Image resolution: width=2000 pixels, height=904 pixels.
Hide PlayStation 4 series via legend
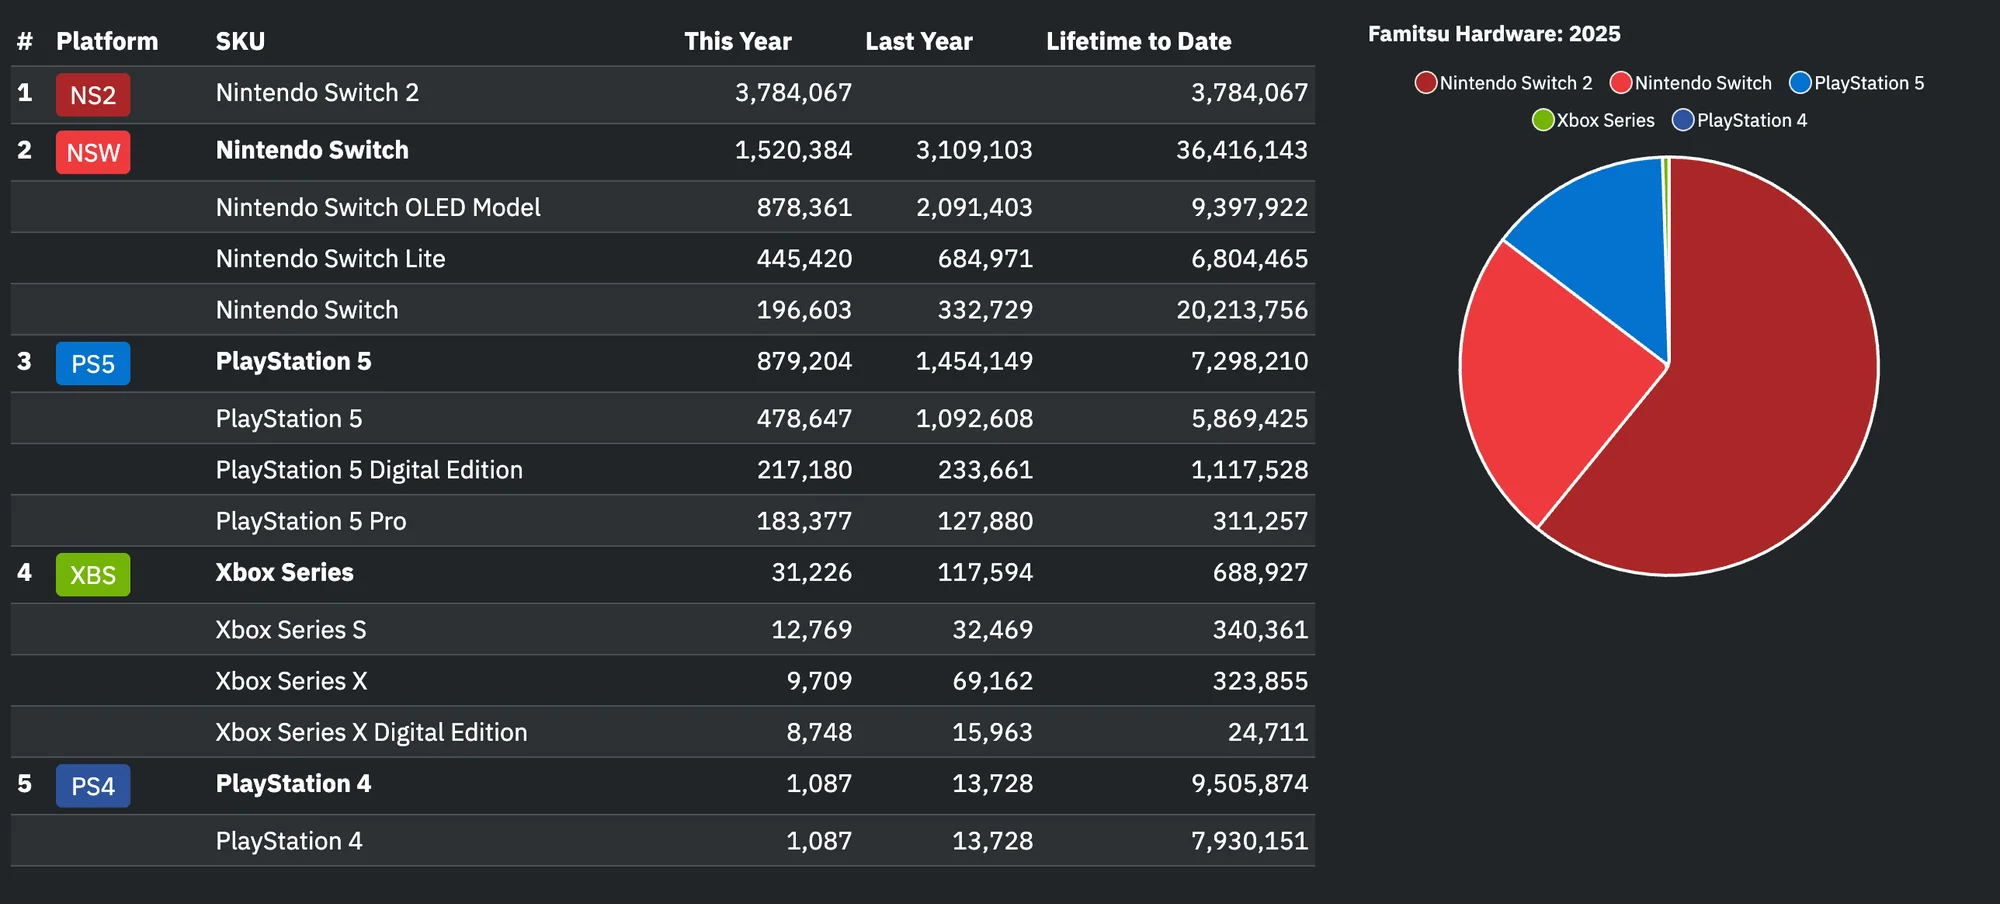[x=1740, y=120]
